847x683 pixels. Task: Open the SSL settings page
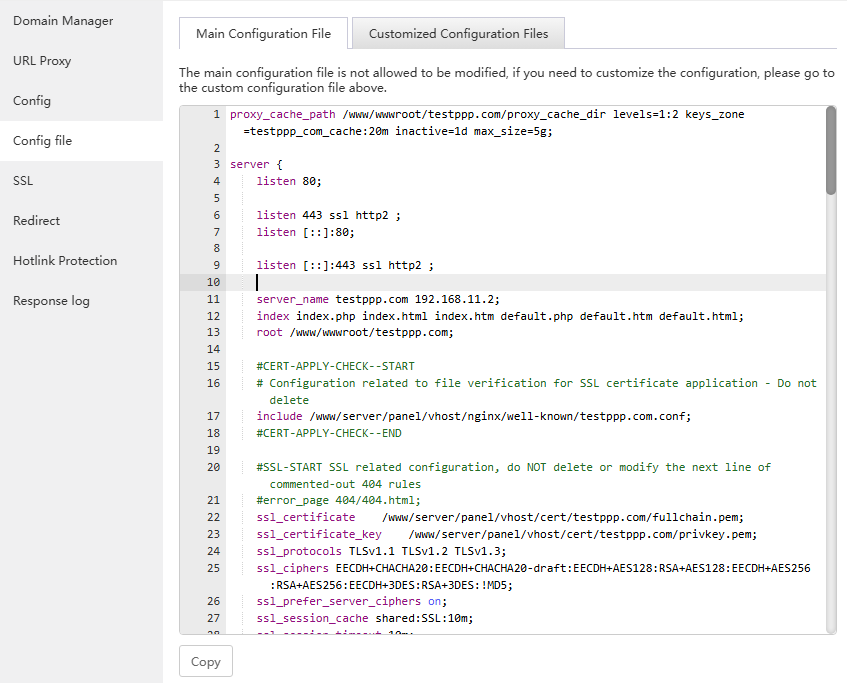pos(23,181)
